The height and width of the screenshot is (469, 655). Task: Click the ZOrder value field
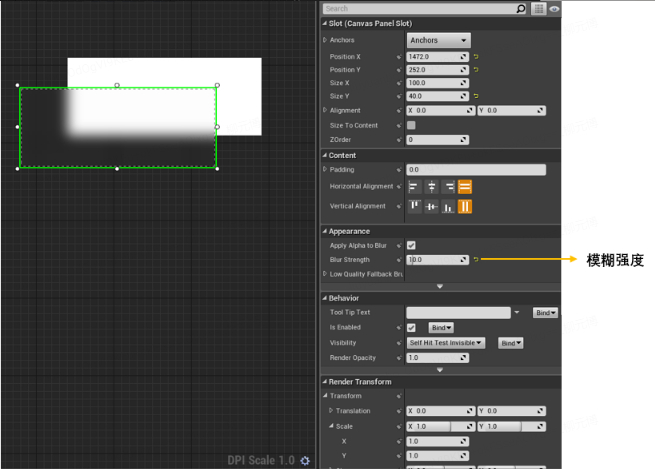tap(437, 139)
